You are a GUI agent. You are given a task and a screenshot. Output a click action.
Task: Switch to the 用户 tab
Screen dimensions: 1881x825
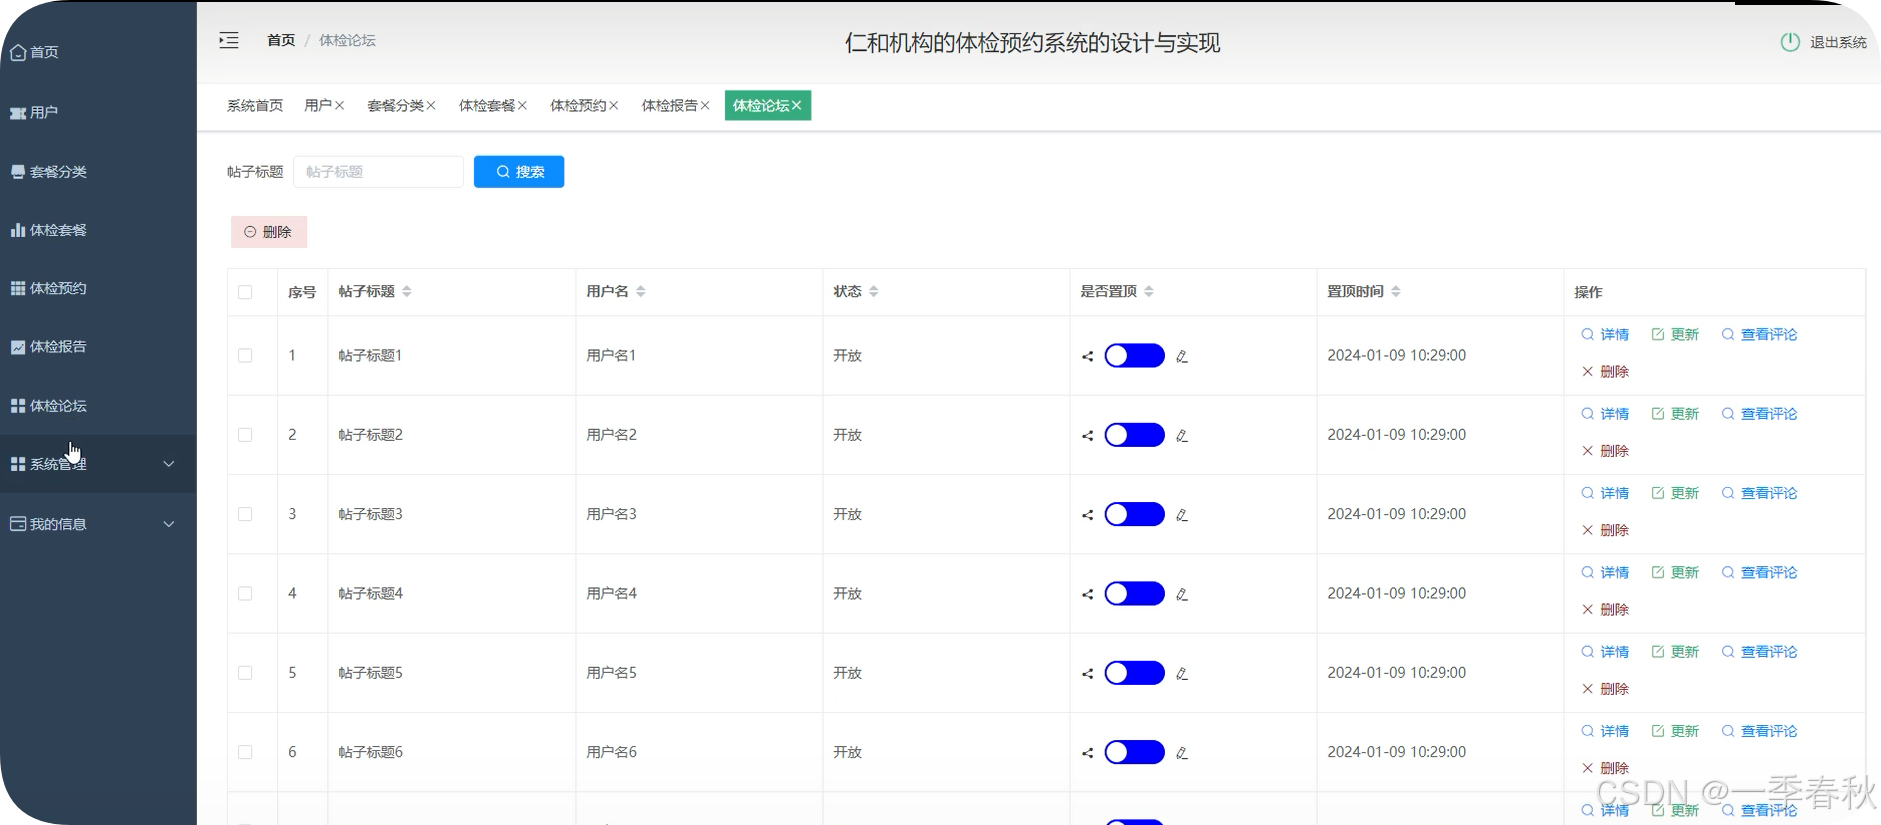click(317, 106)
